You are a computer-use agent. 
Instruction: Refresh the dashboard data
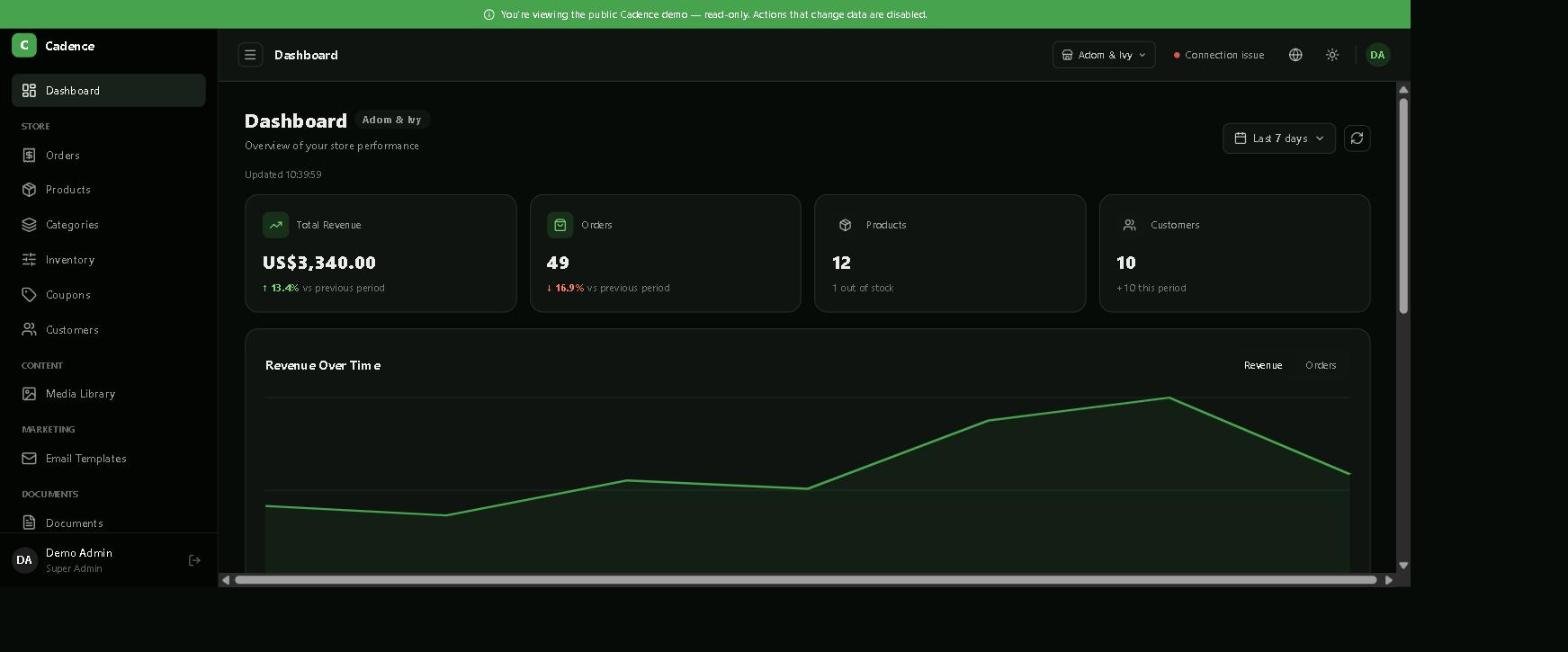tap(1357, 138)
